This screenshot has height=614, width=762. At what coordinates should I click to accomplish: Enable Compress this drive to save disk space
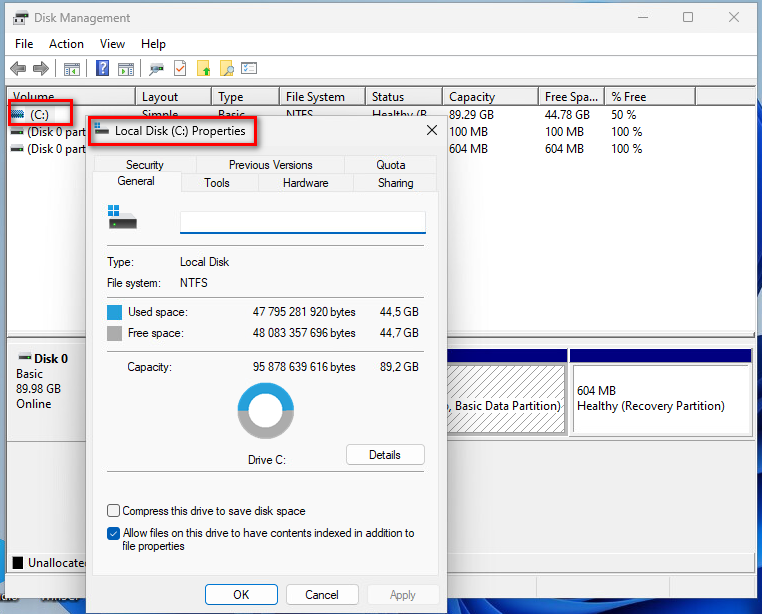click(x=113, y=510)
